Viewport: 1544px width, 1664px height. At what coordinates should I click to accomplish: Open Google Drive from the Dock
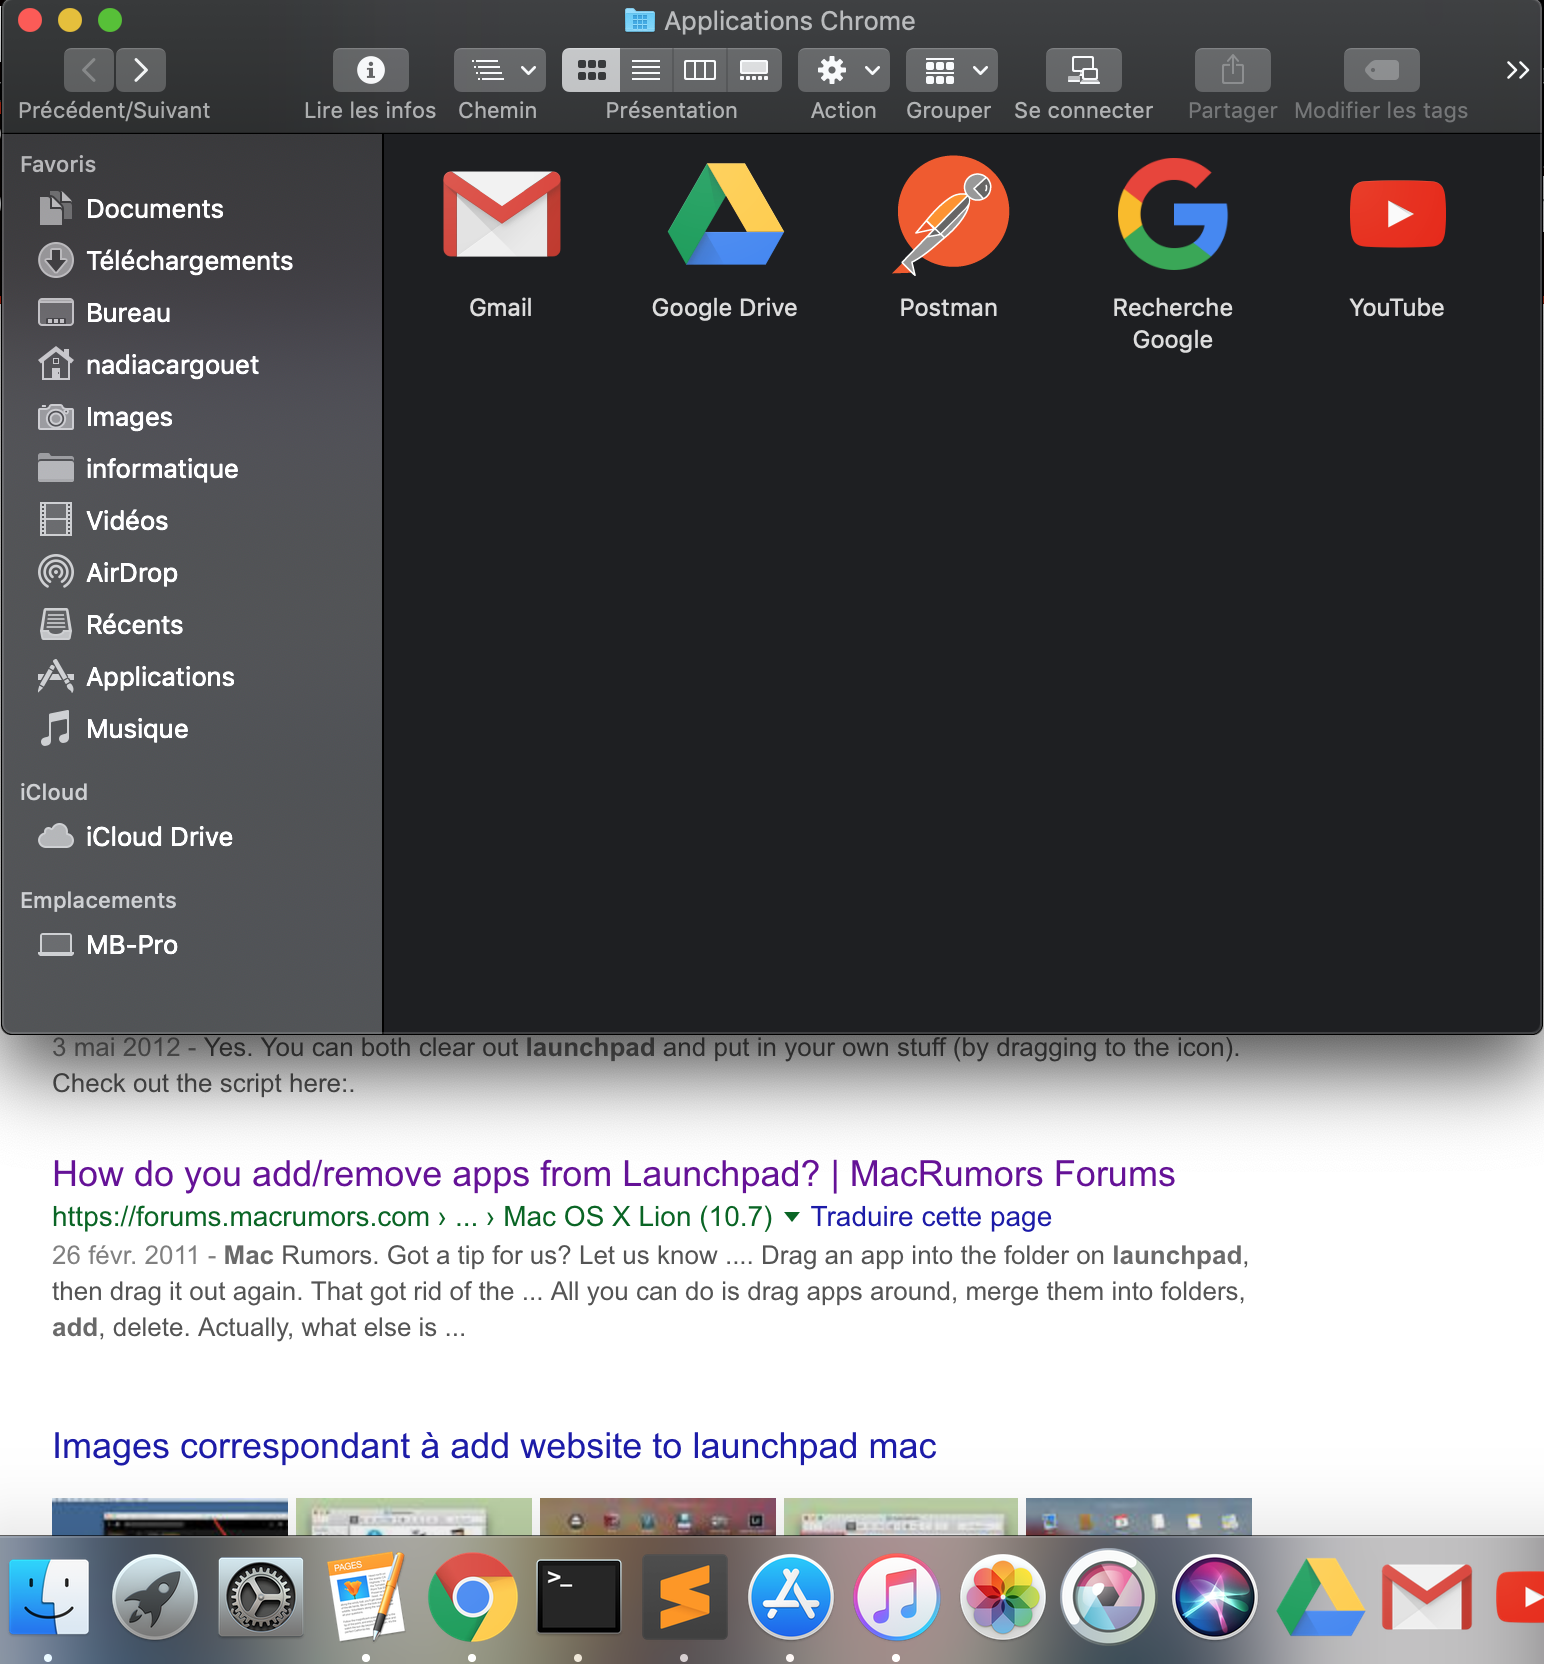(1320, 1597)
